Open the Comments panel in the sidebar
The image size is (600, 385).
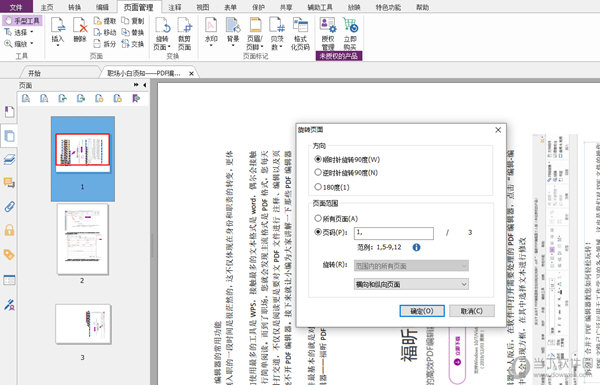tap(9, 183)
